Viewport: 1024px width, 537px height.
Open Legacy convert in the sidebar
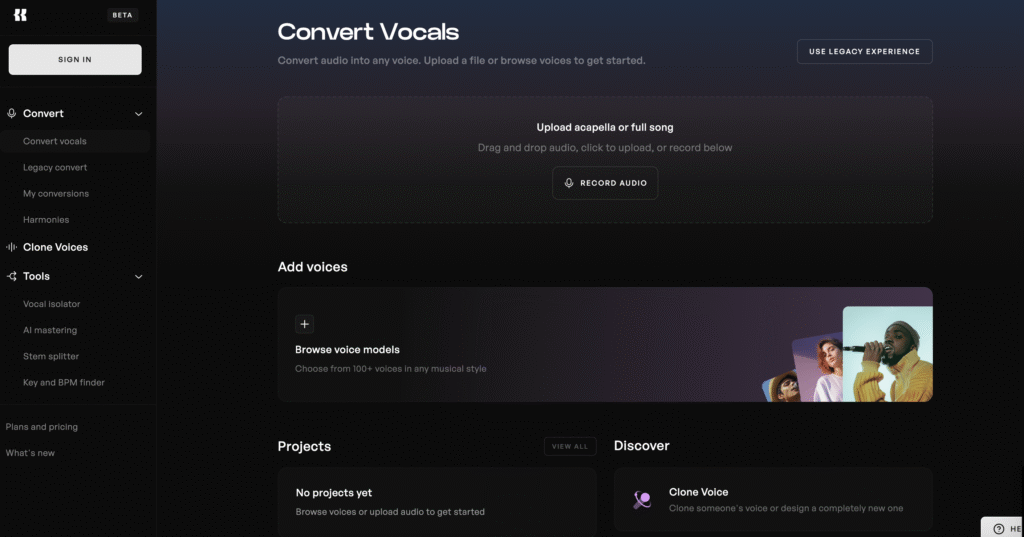(55, 167)
